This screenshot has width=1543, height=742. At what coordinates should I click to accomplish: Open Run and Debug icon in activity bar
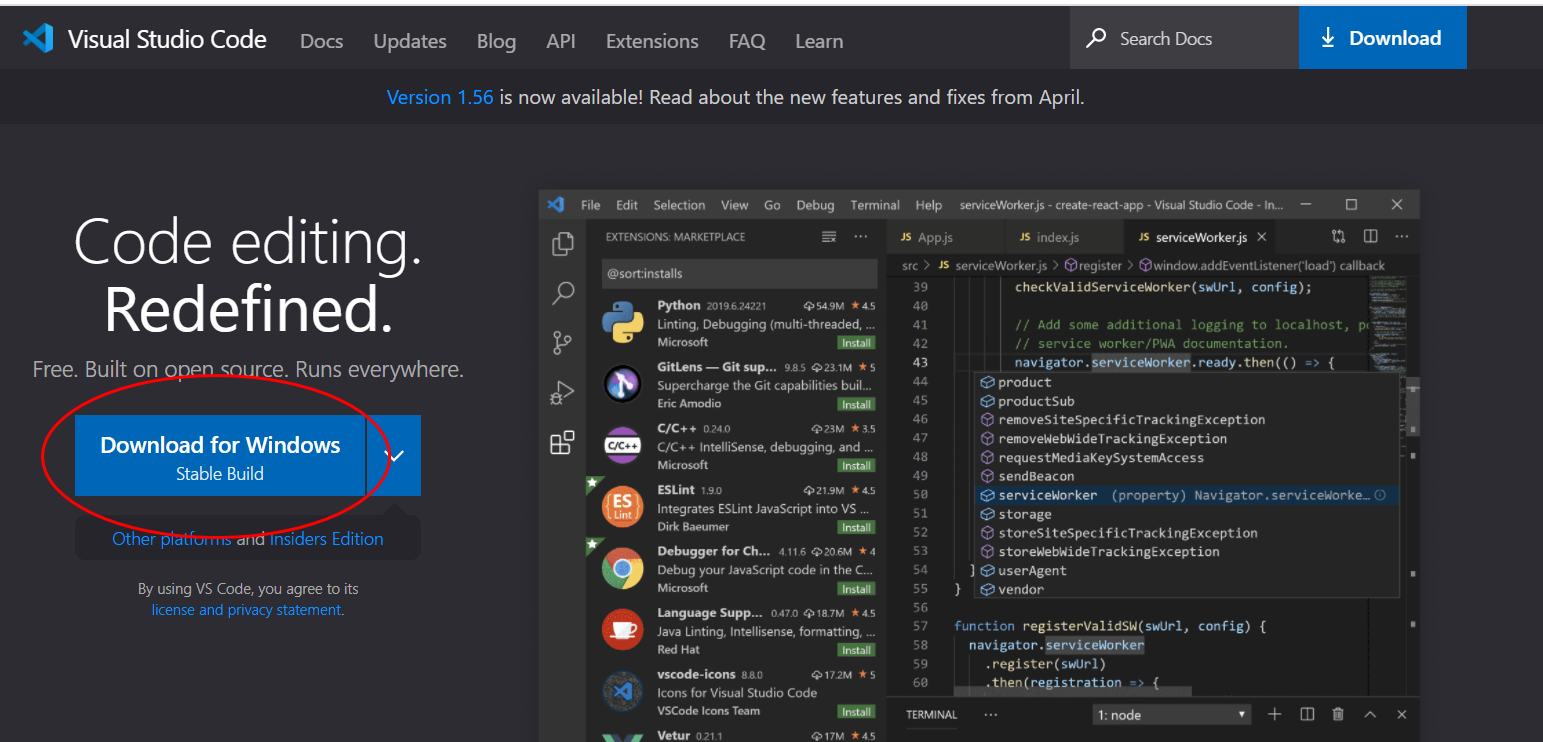[x=563, y=393]
